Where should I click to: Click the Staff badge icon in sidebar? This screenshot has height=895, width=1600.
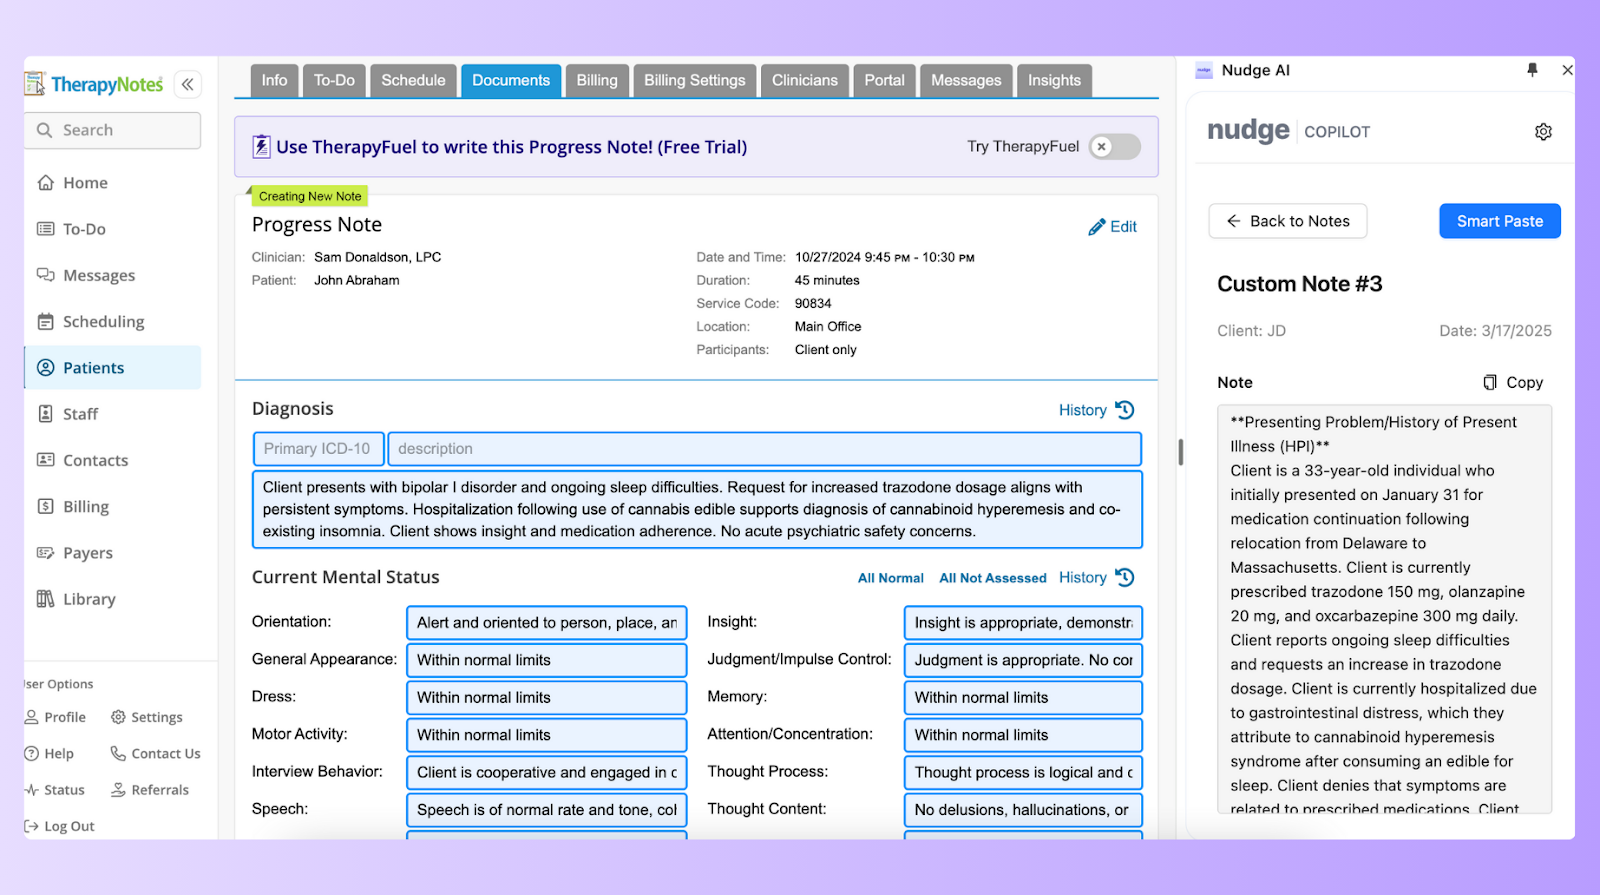45,414
